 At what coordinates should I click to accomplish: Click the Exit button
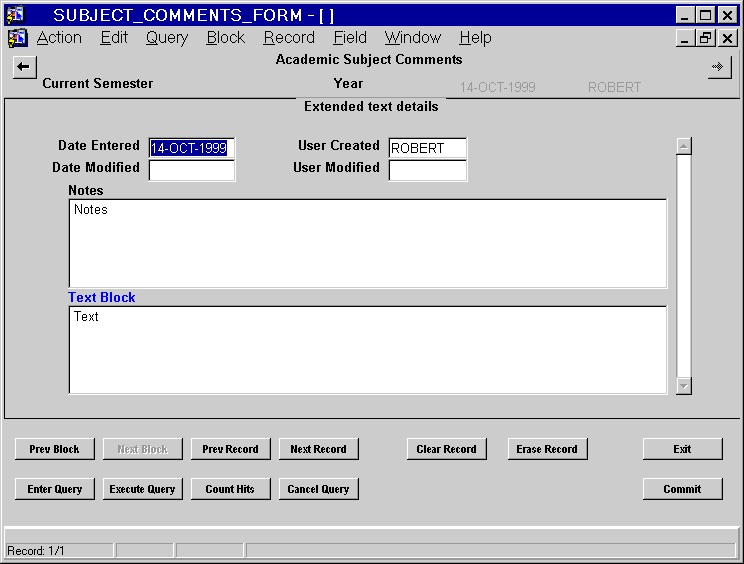point(683,449)
